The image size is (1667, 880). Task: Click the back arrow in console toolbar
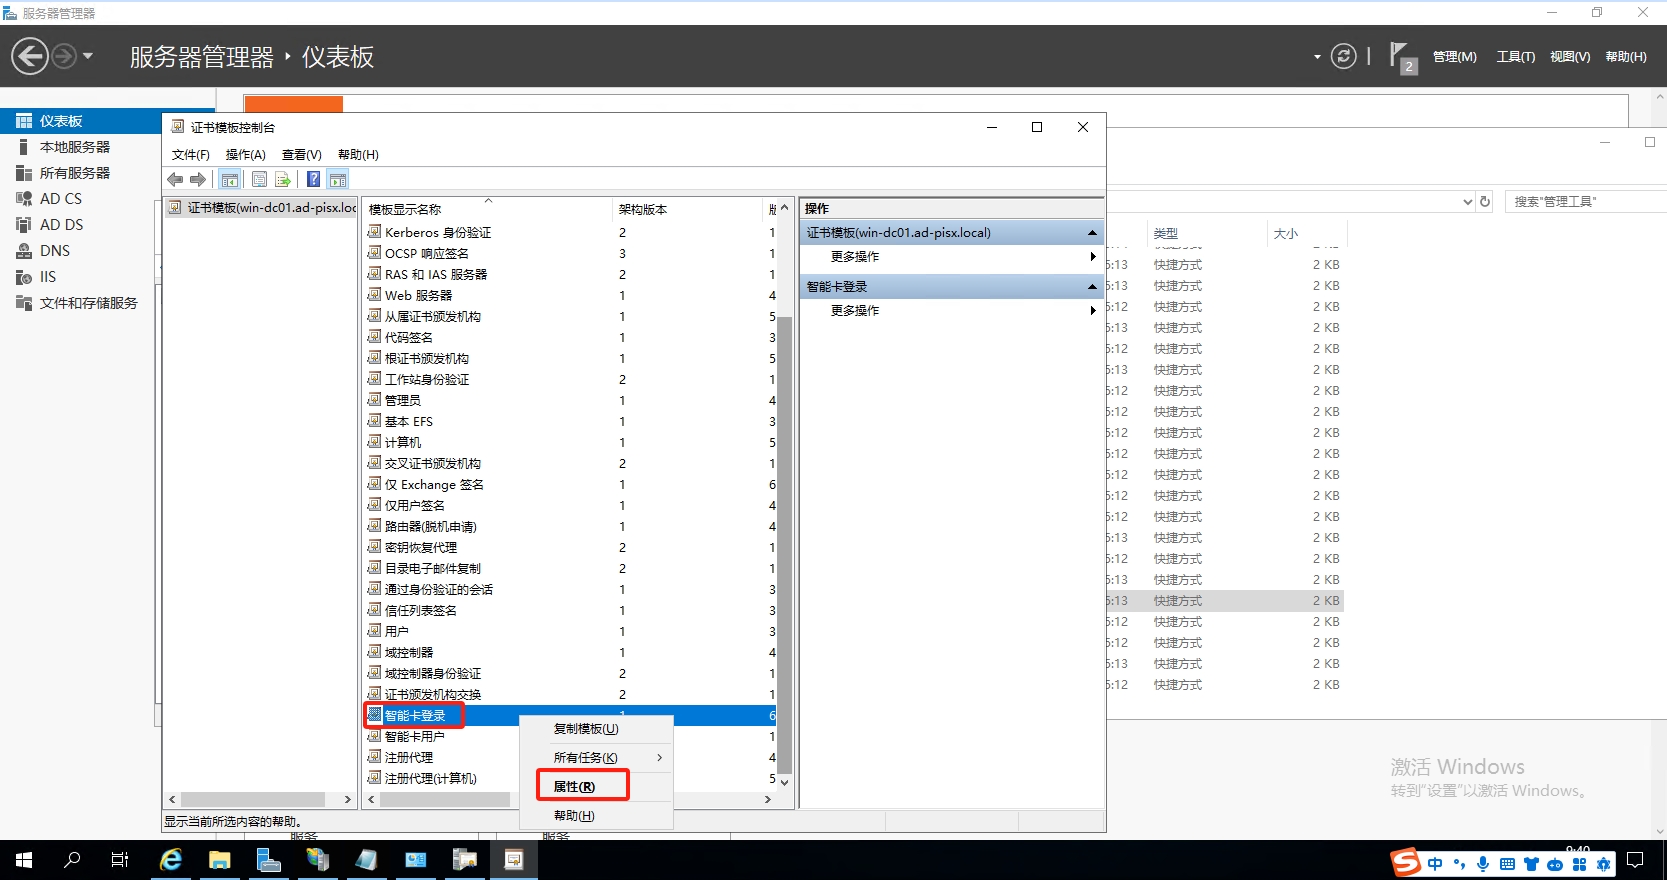click(175, 180)
